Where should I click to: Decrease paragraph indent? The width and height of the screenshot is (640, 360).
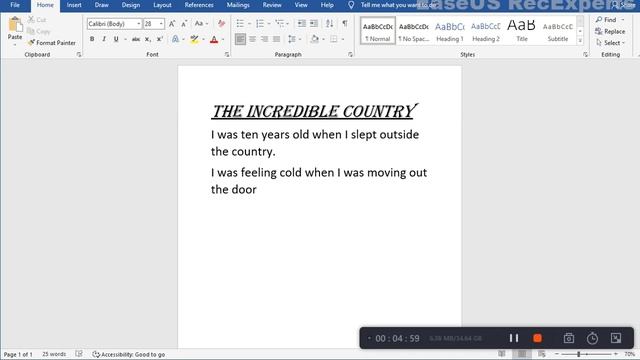tap(302, 24)
